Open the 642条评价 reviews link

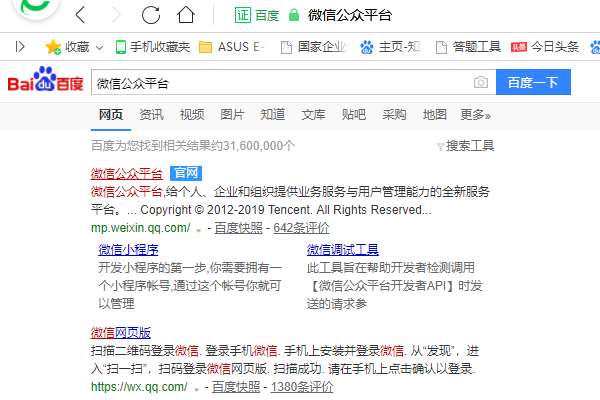[x=301, y=228]
